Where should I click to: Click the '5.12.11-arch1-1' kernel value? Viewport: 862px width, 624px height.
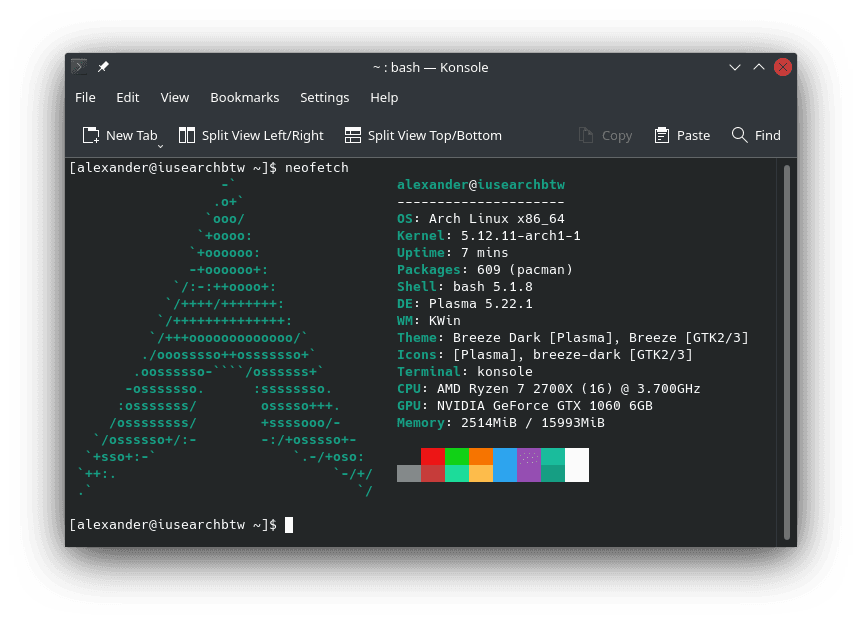click(x=521, y=236)
